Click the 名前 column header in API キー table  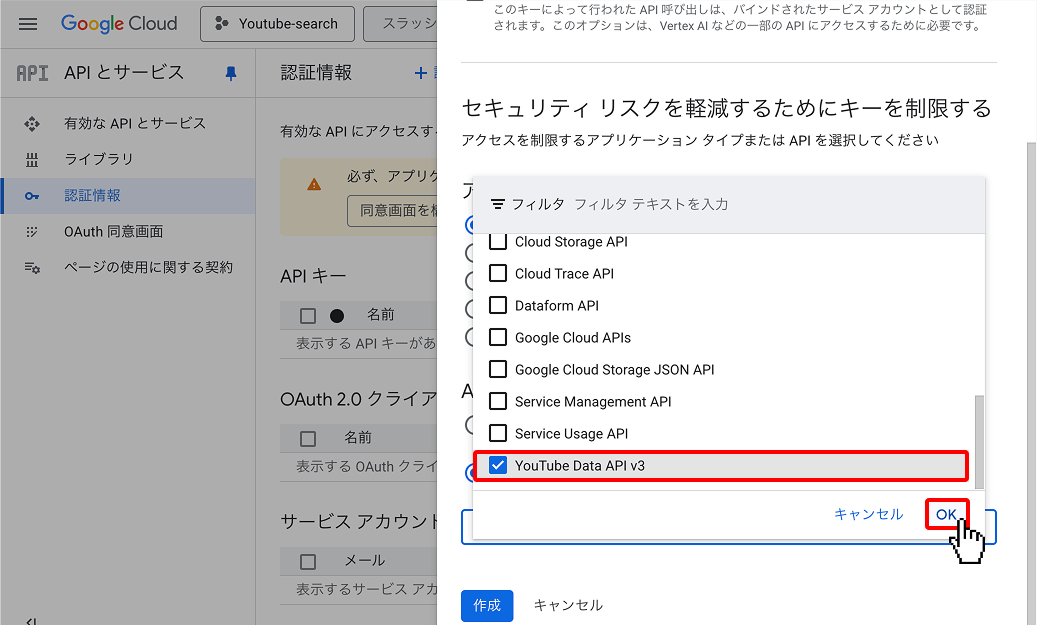tap(380, 315)
